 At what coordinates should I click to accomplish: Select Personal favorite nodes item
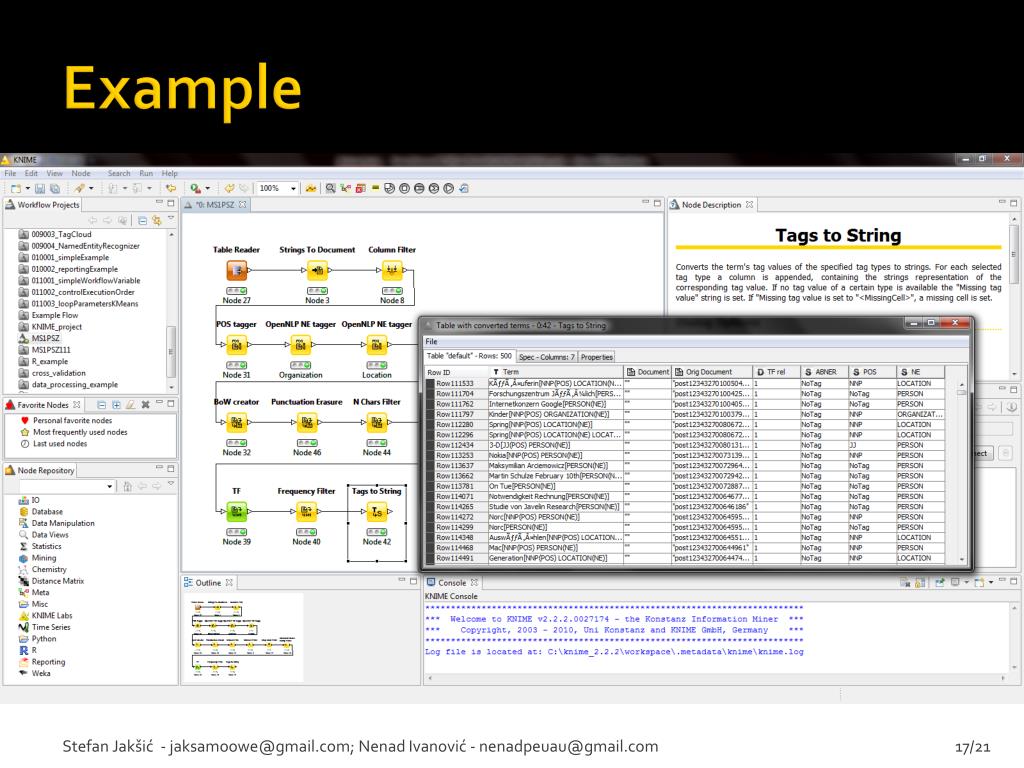[x=72, y=421]
